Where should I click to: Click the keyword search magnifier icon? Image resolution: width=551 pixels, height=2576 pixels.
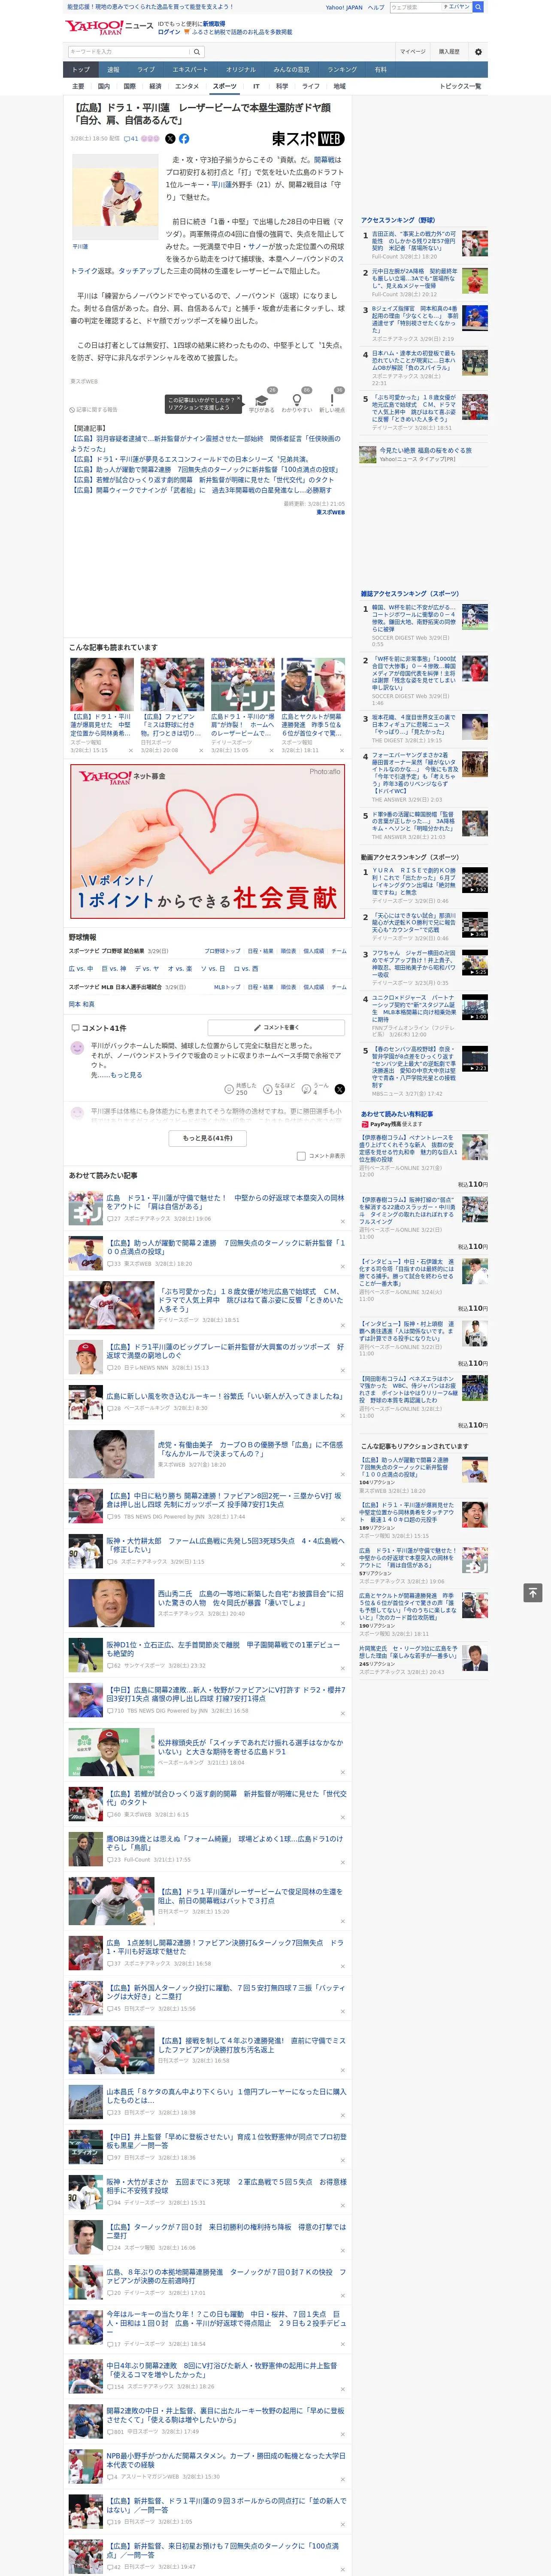[x=197, y=52]
